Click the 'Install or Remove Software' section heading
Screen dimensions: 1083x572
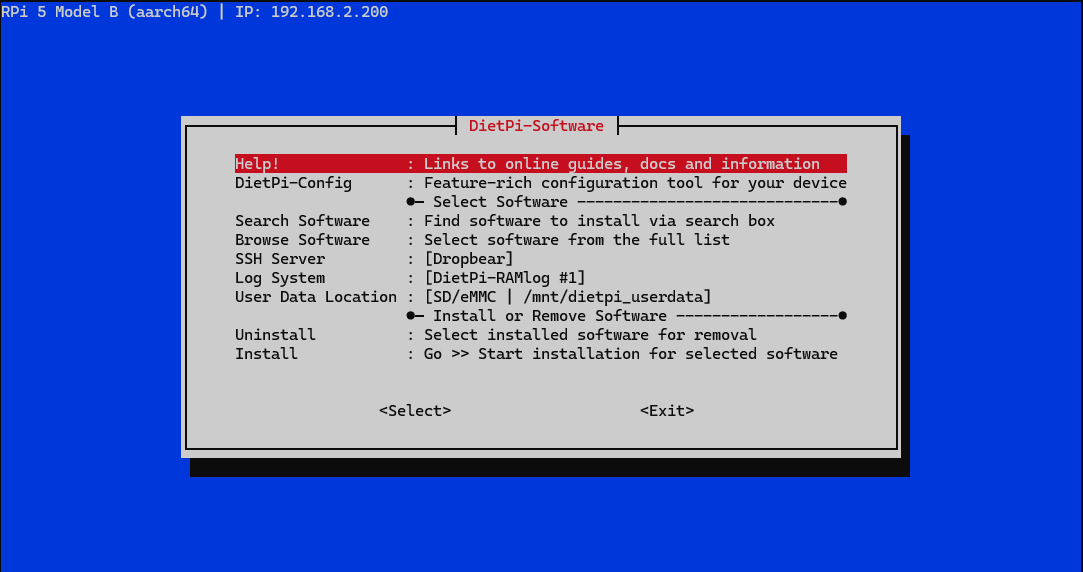coord(550,316)
